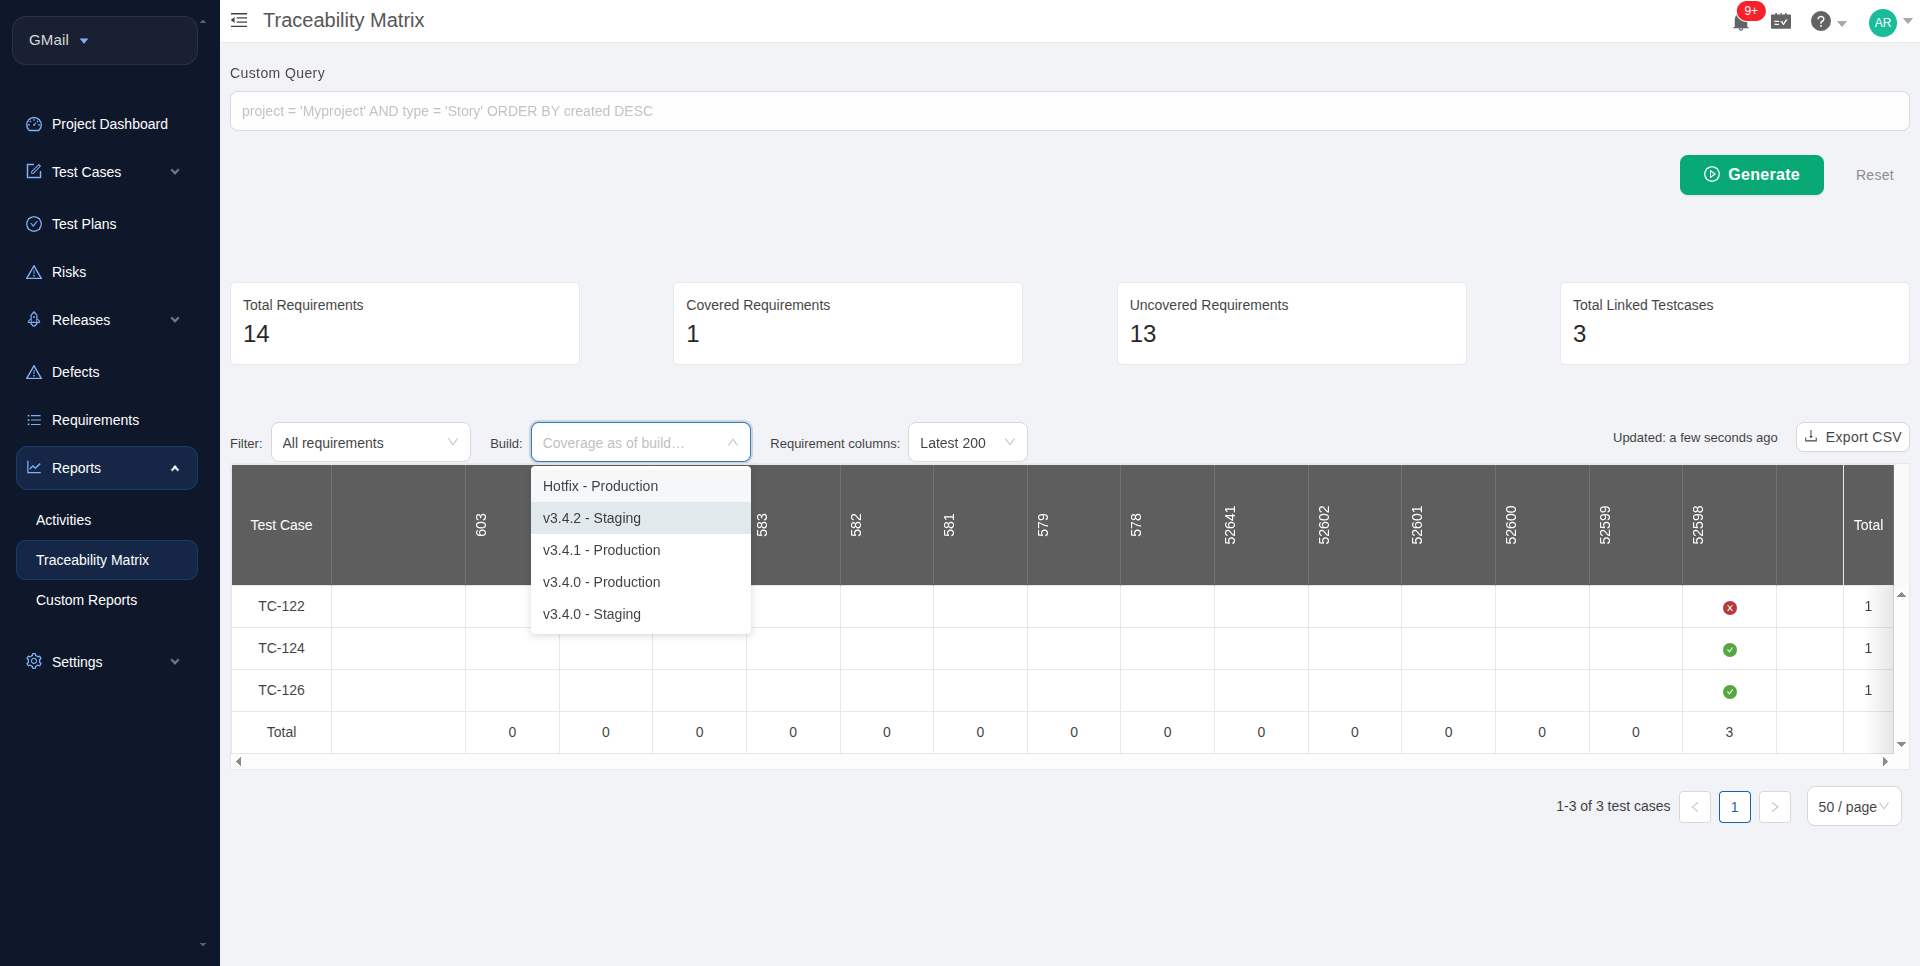1920x966 pixels.
Task: Open the All requirements filter dropdown
Action: click(370, 443)
